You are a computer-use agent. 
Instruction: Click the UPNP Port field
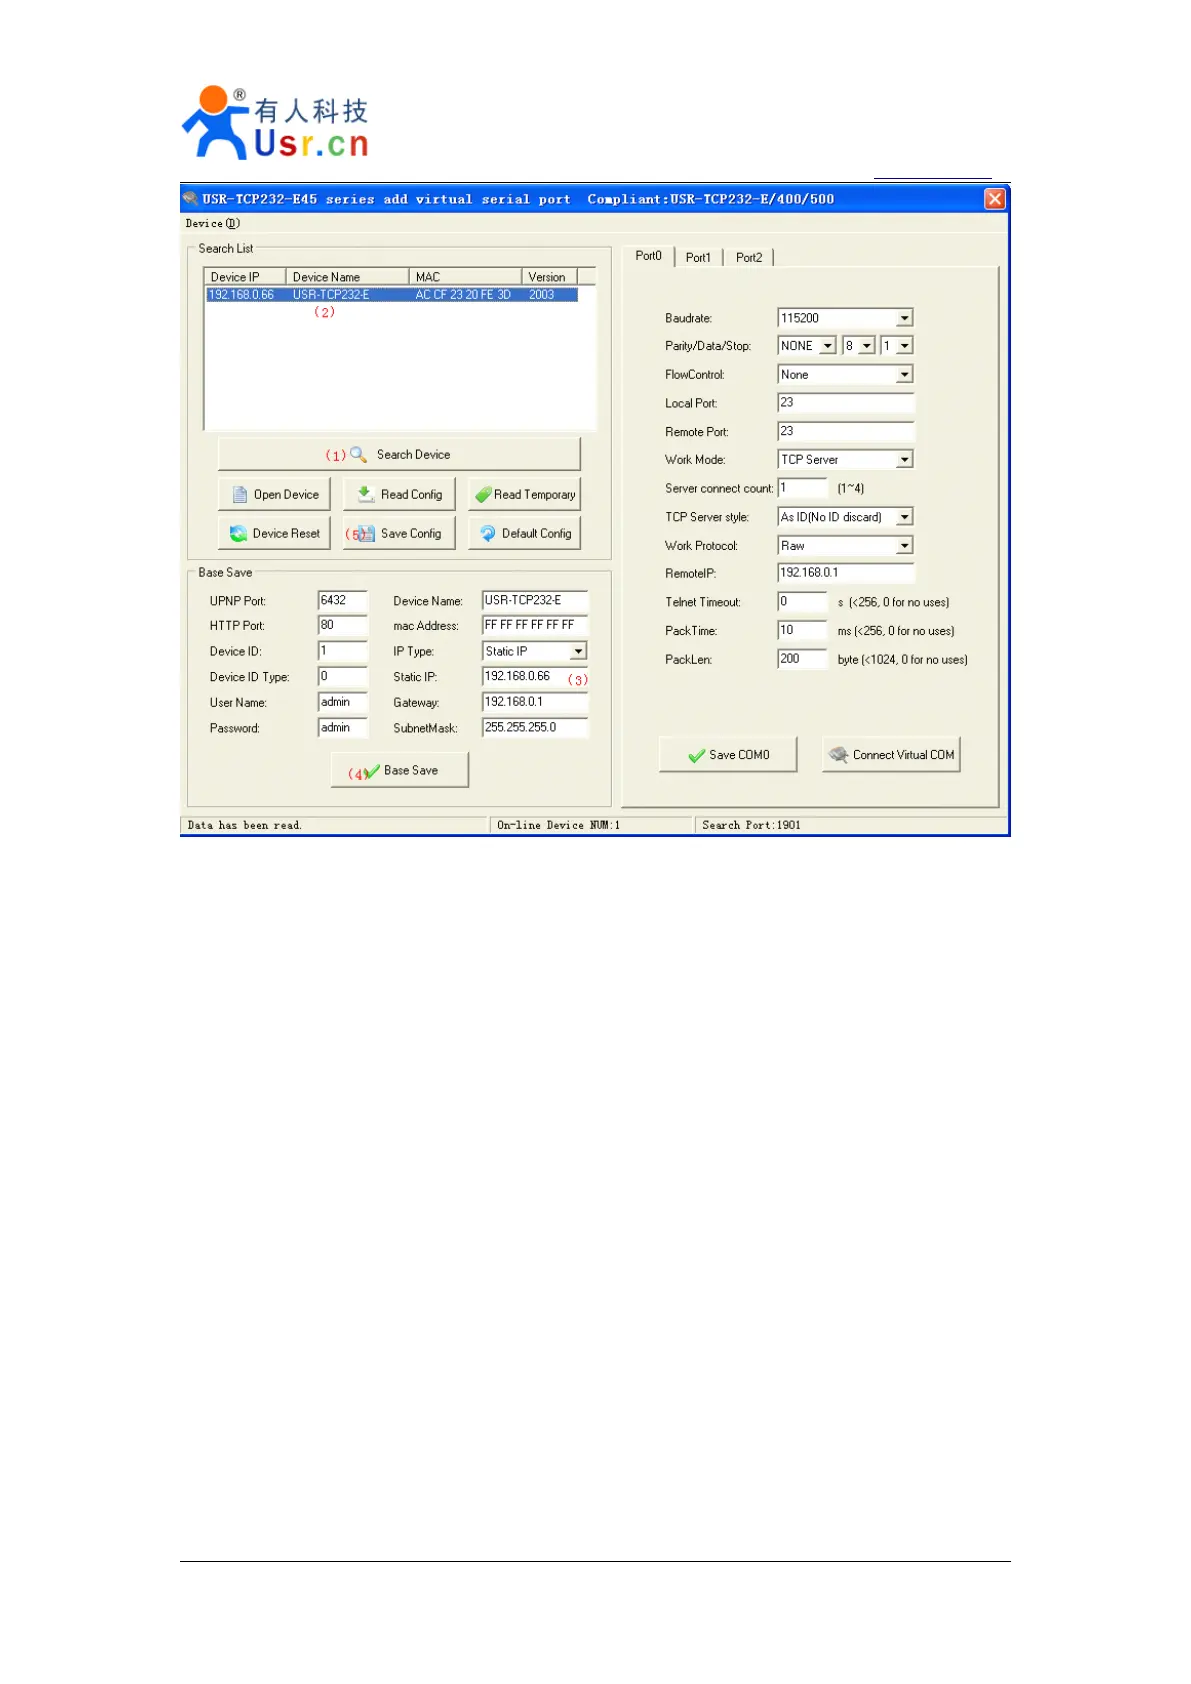tap(343, 601)
